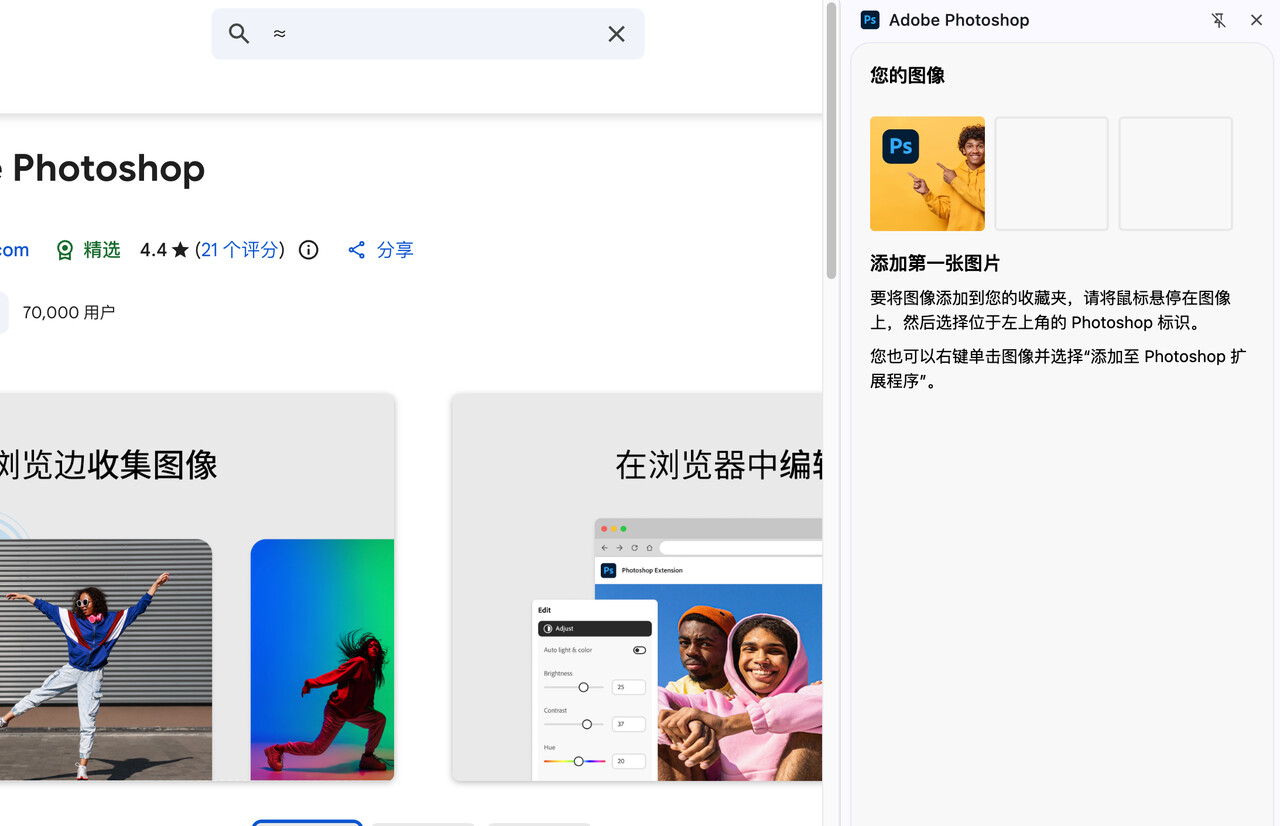
Task: Select the blue highlighted carousel indicator
Action: [x=307, y=823]
